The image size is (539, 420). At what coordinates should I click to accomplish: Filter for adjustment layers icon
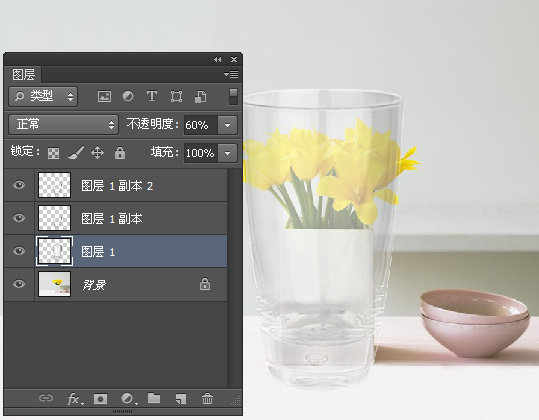point(128,96)
